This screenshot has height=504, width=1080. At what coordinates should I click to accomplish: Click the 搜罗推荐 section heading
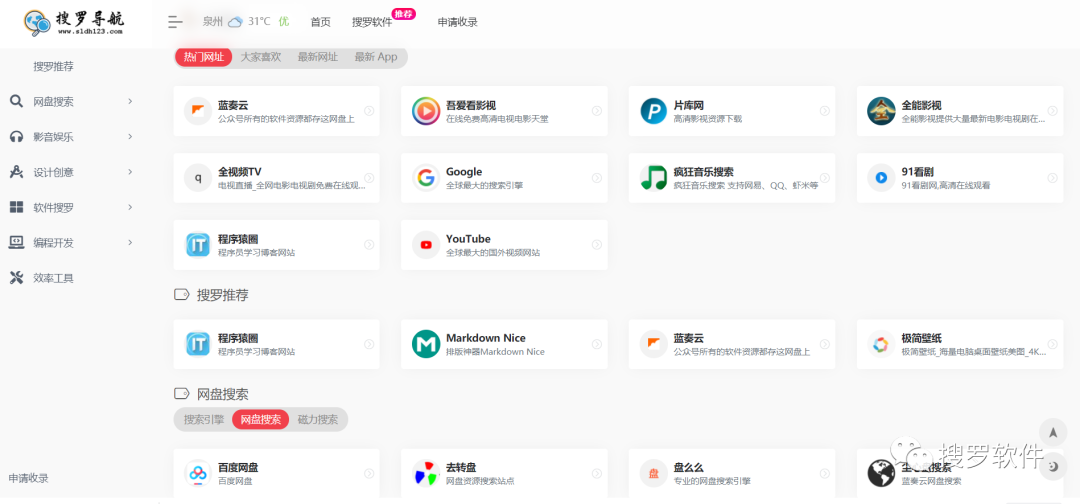[222, 295]
